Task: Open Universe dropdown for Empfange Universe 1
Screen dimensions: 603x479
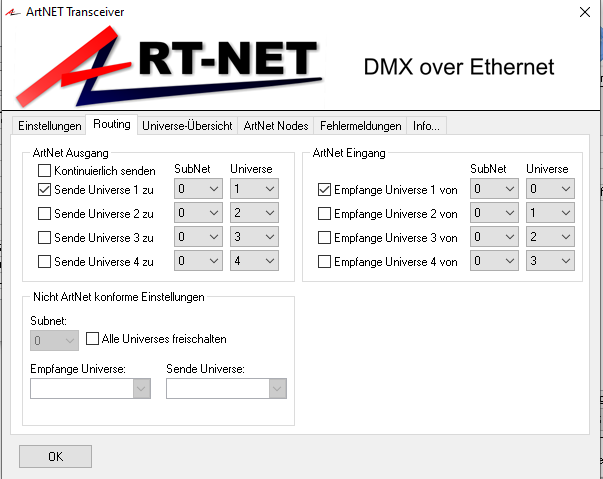Action: (550, 189)
